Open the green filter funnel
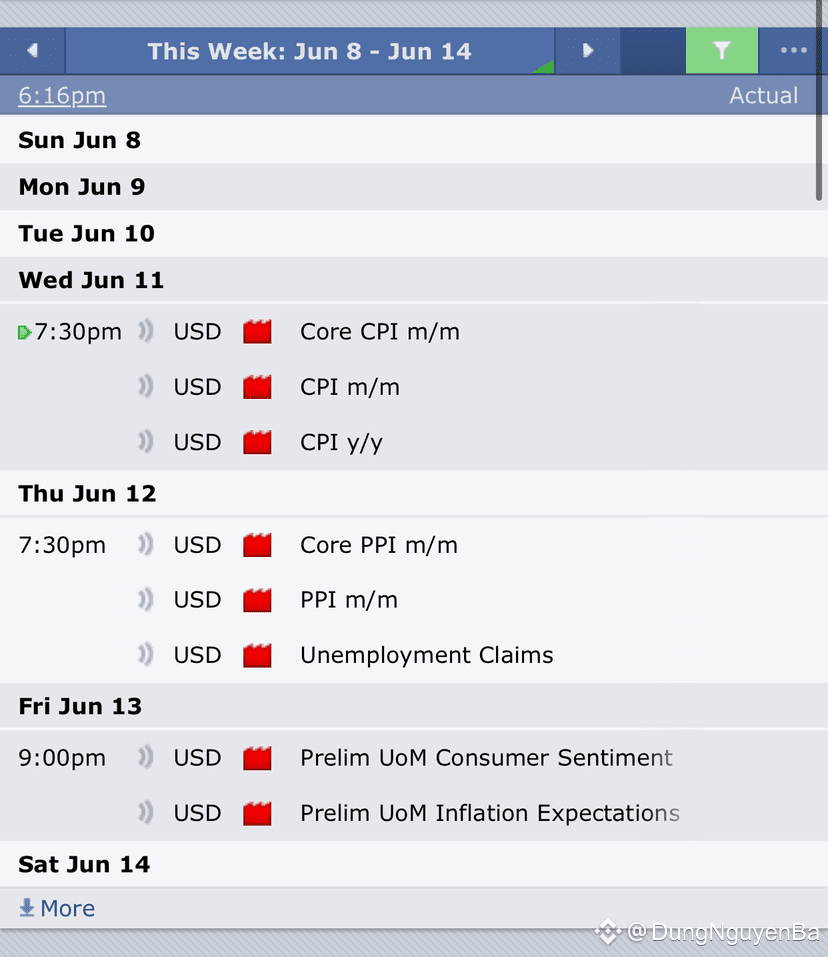Screen dimensions: 828x957 721,51
